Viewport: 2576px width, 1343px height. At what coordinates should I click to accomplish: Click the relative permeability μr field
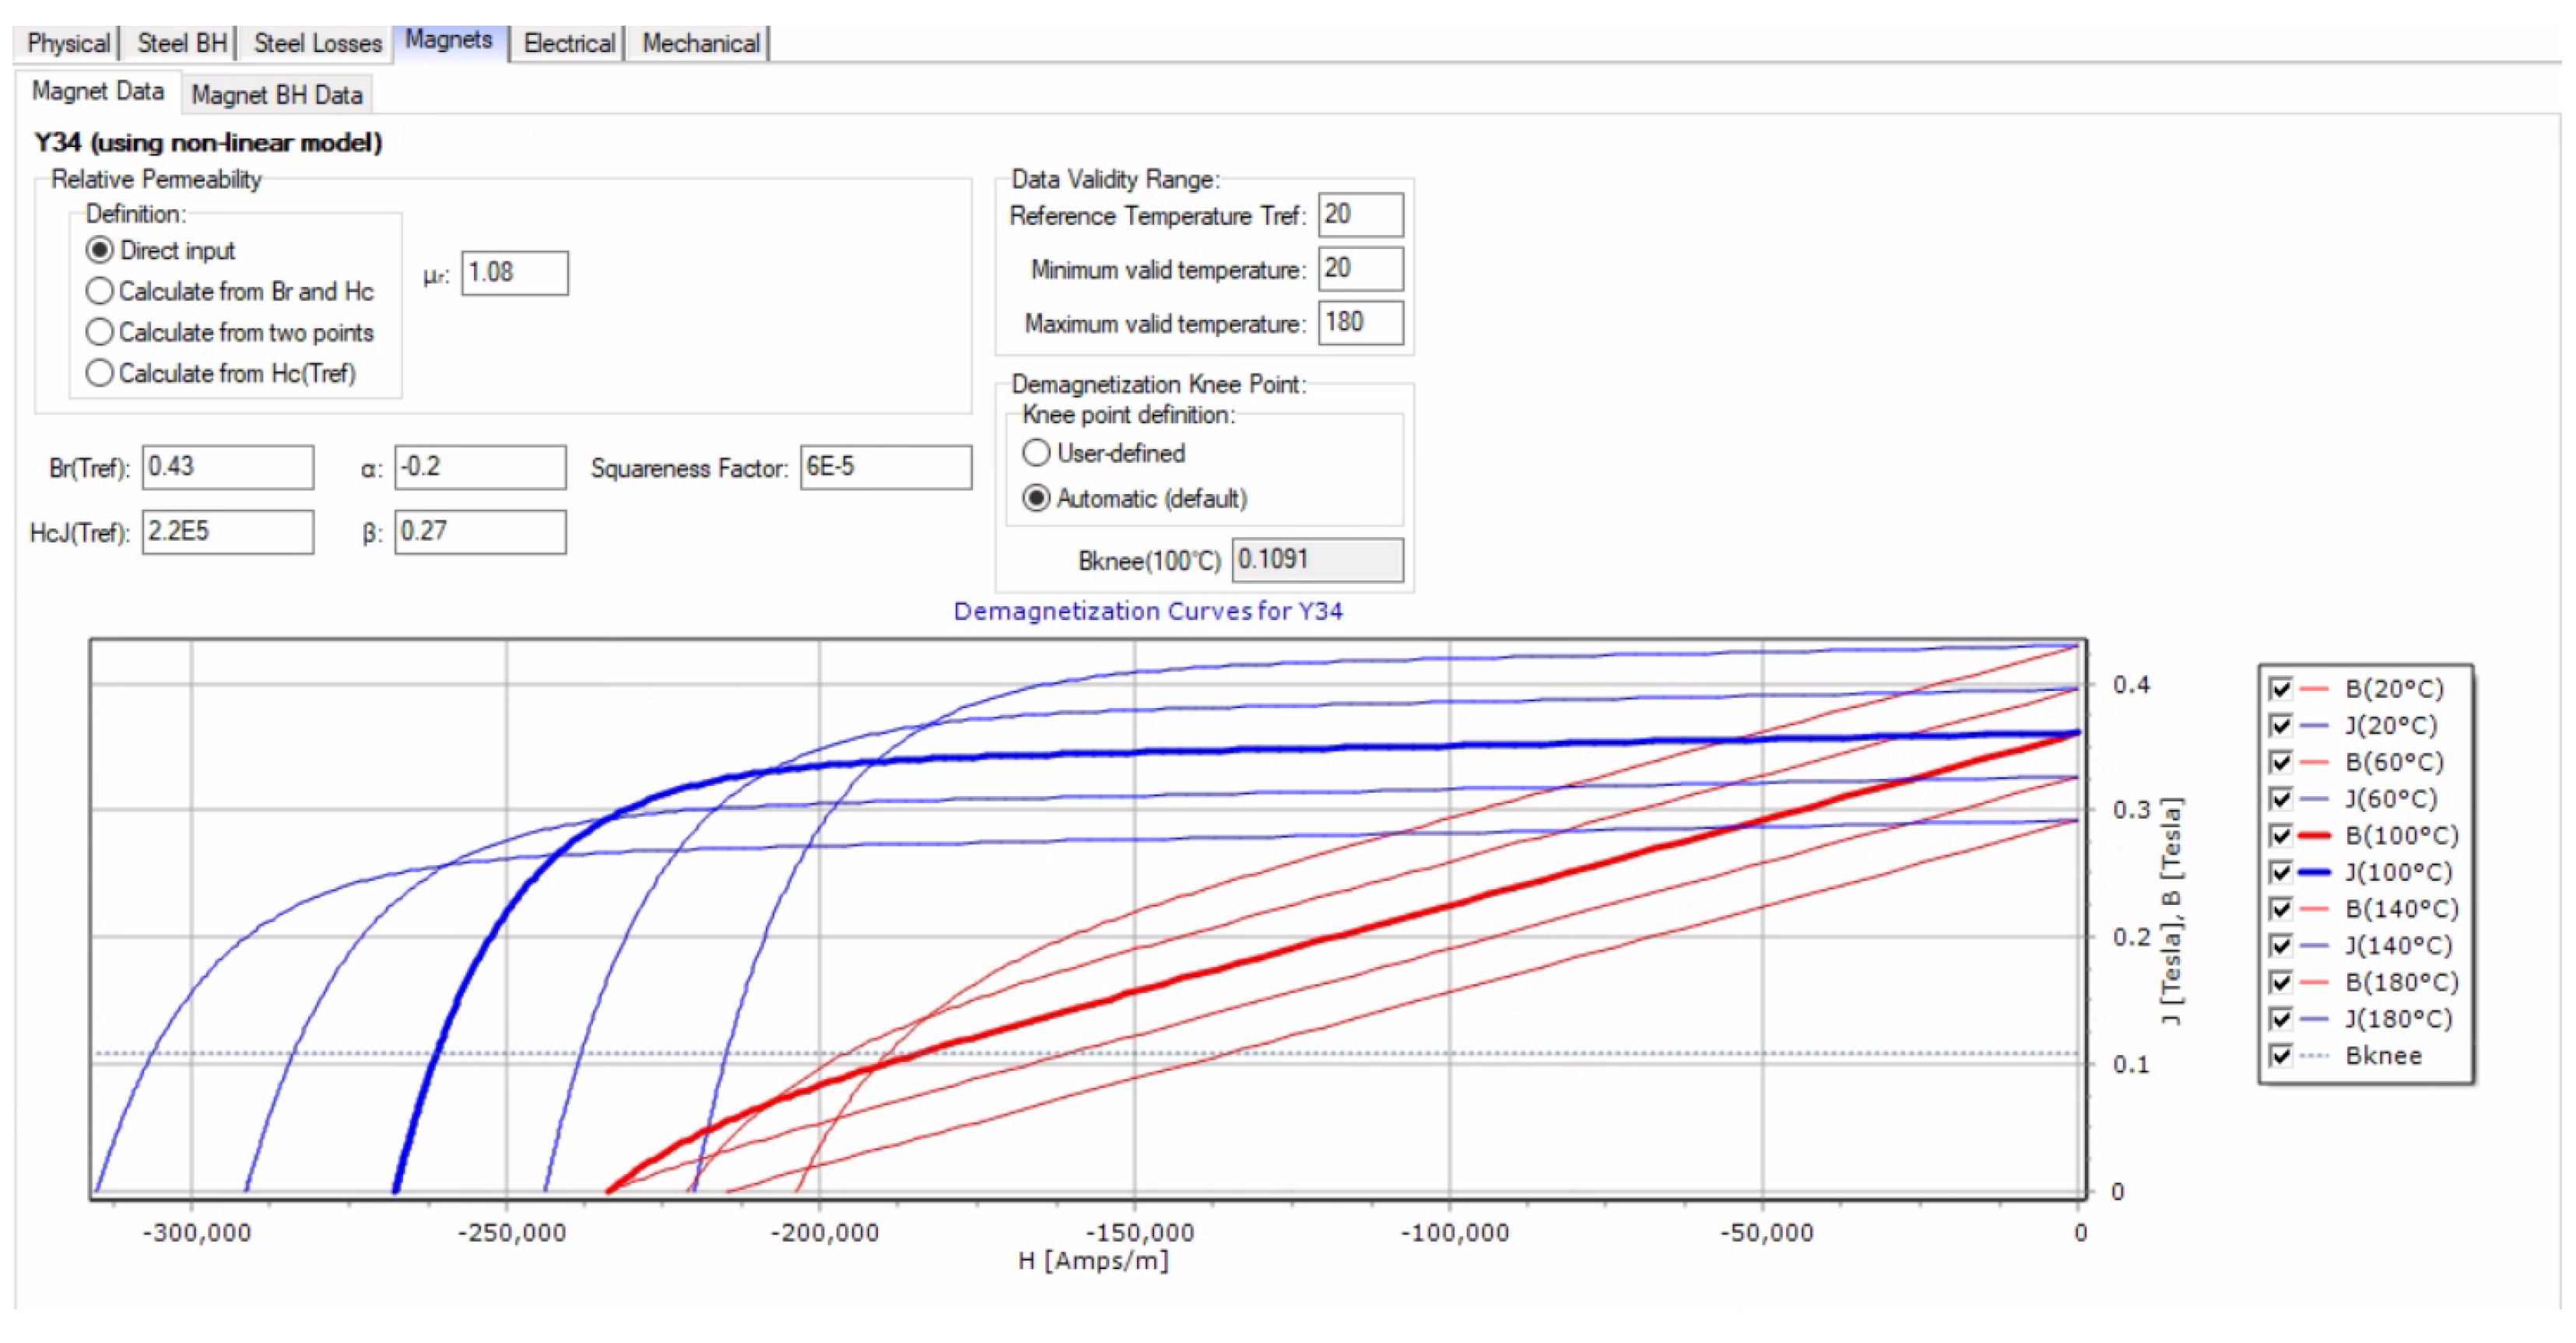coord(514,273)
